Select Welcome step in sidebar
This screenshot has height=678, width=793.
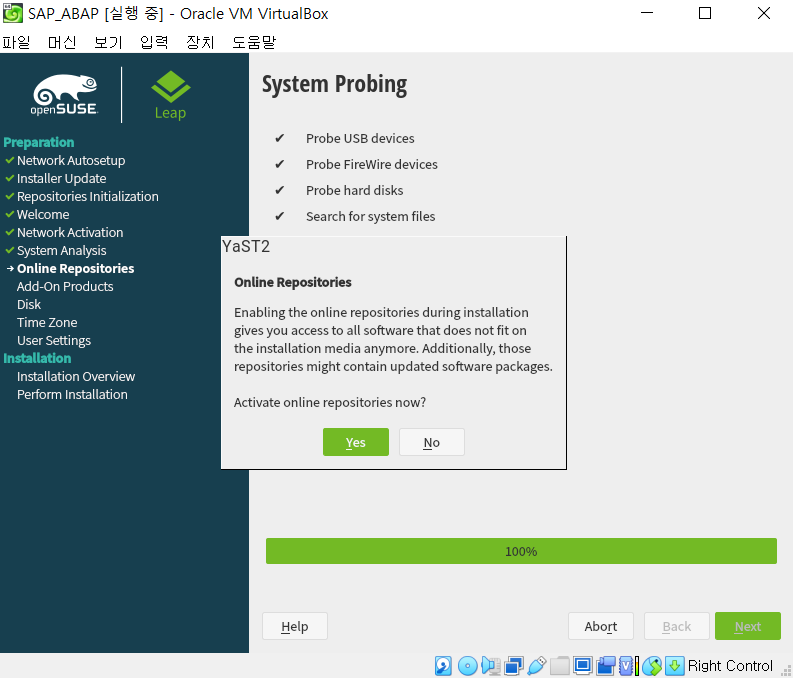43,214
